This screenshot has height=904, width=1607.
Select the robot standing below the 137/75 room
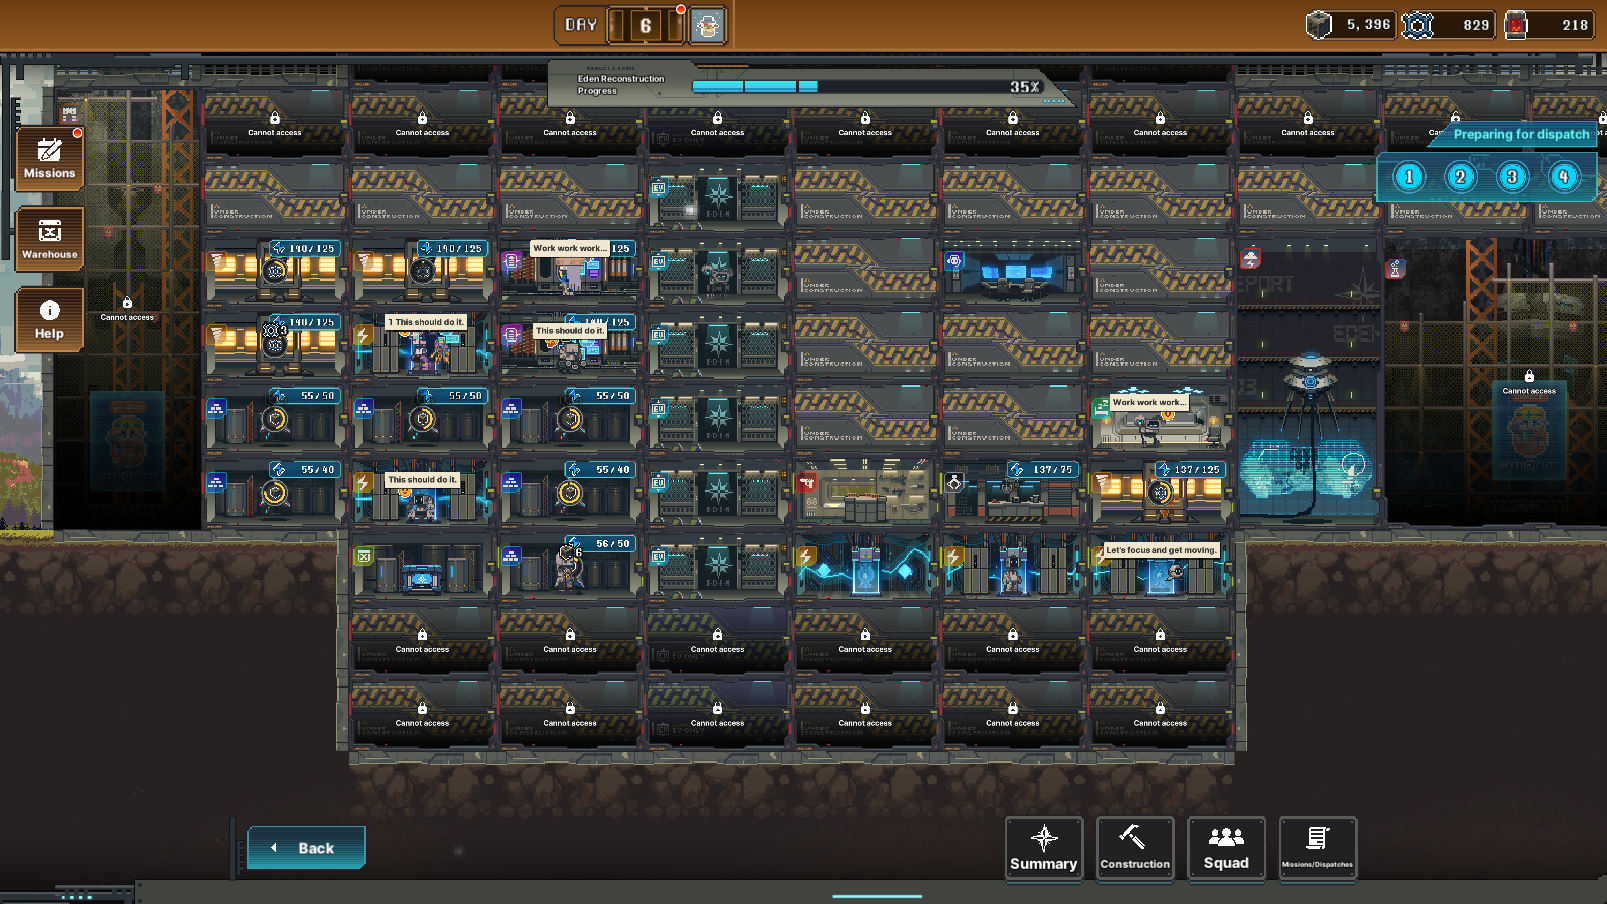[x=1012, y=575]
